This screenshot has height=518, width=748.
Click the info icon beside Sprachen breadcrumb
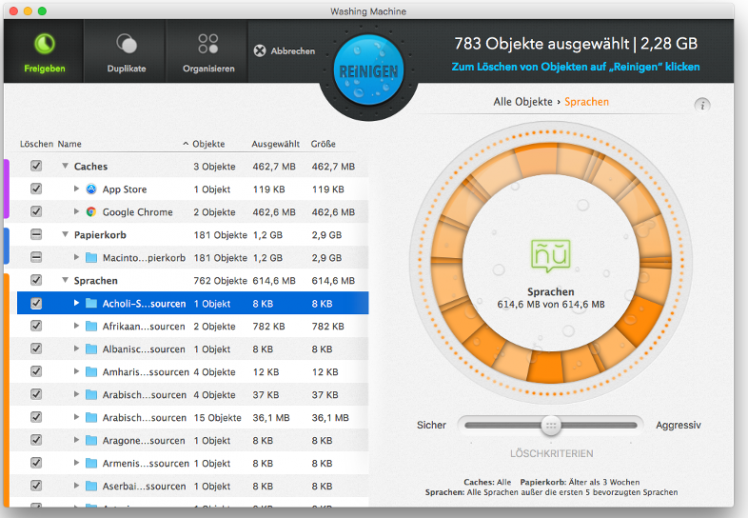click(x=702, y=105)
